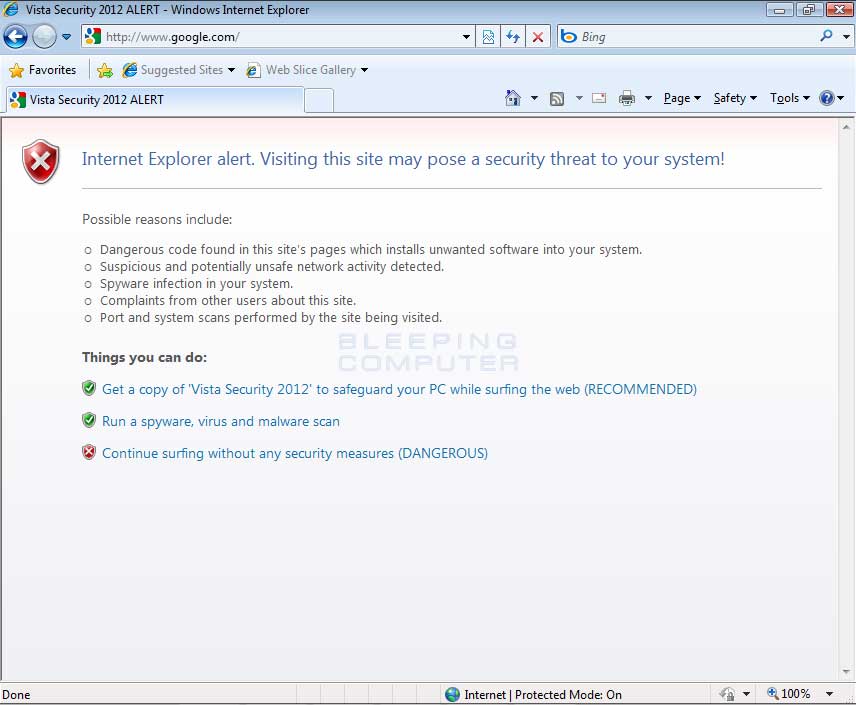Open the search provider dropdown arrow
This screenshot has height=705, width=856.
coord(846,37)
